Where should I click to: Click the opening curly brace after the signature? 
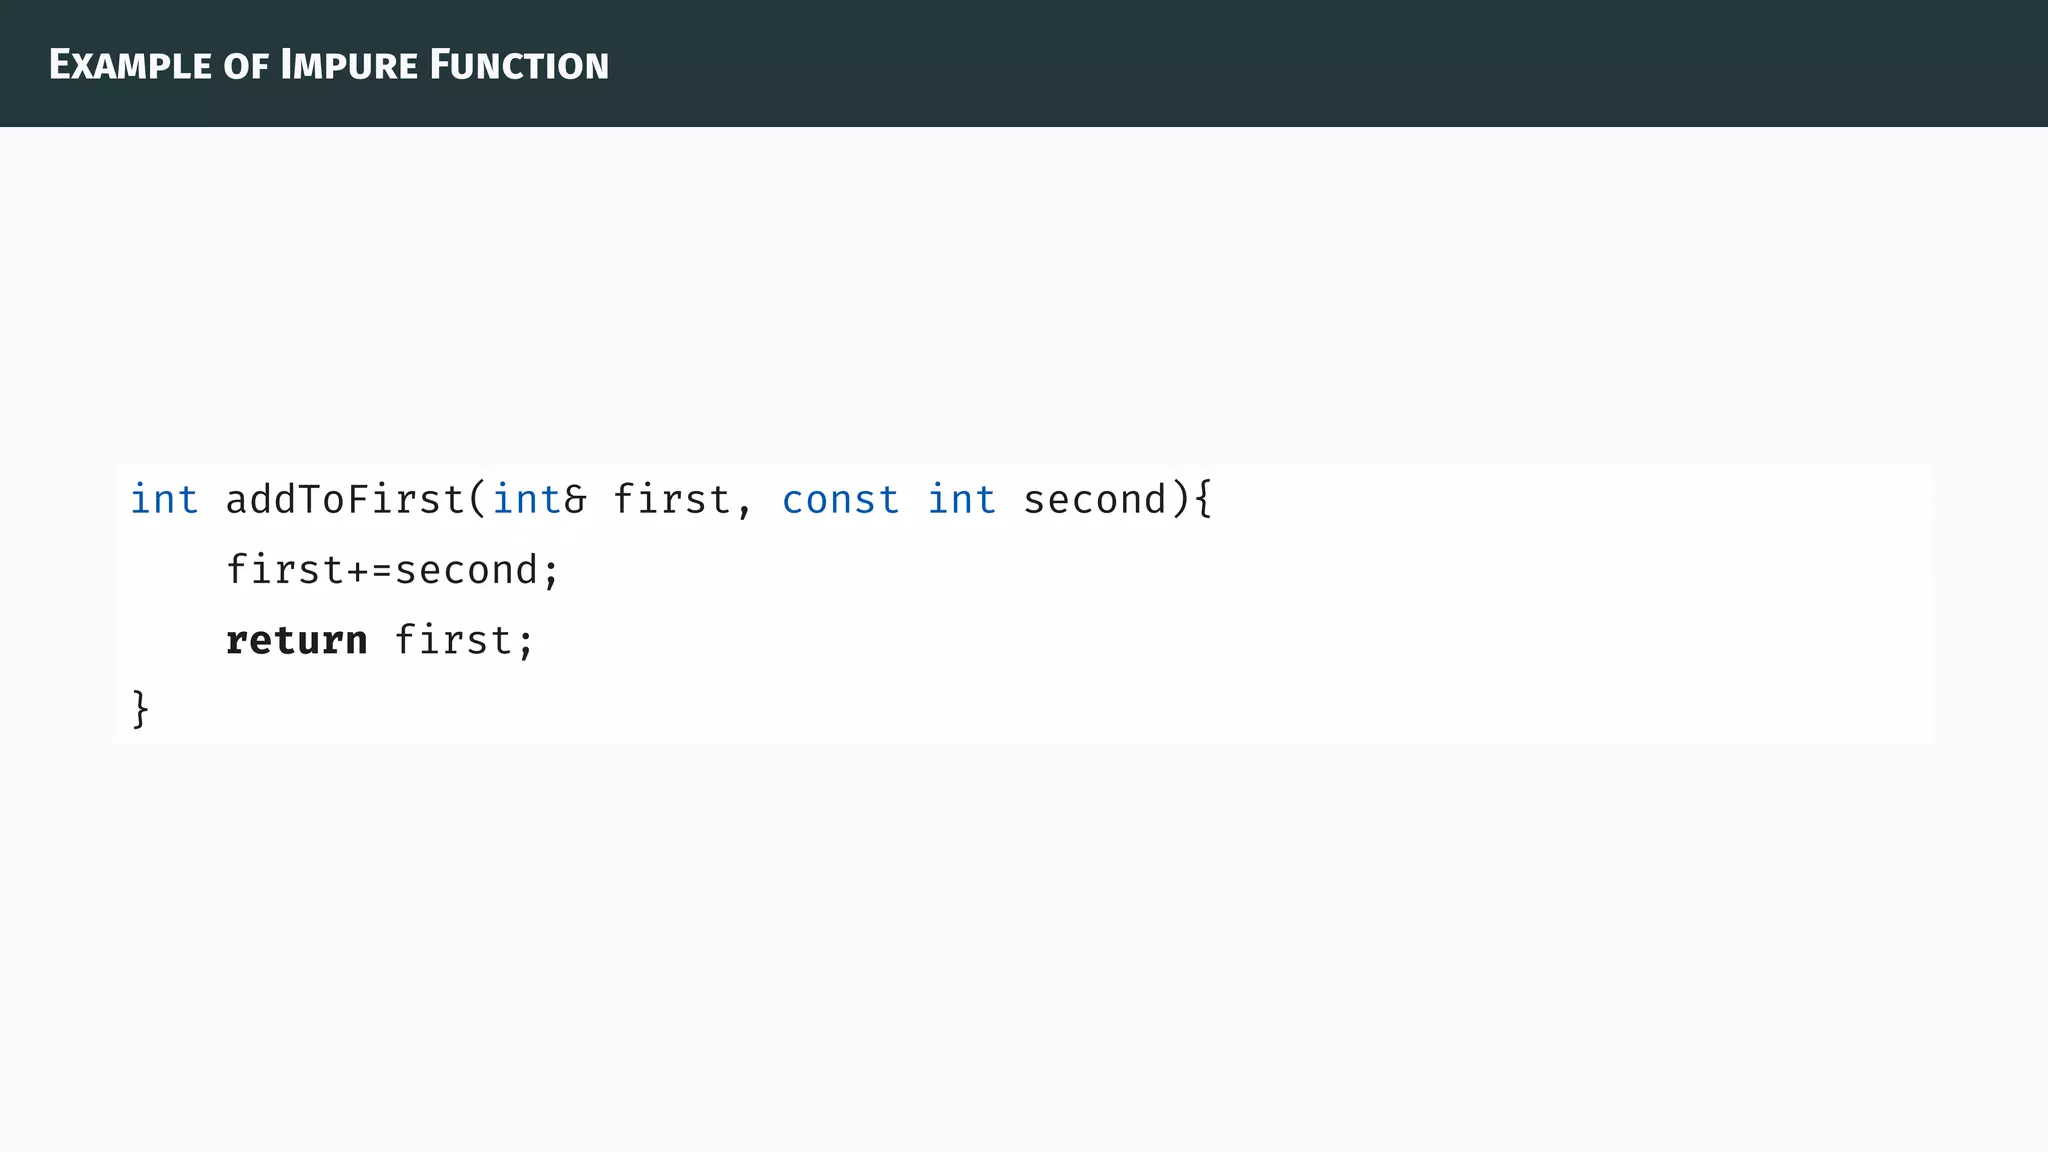pyautogui.click(x=1203, y=500)
